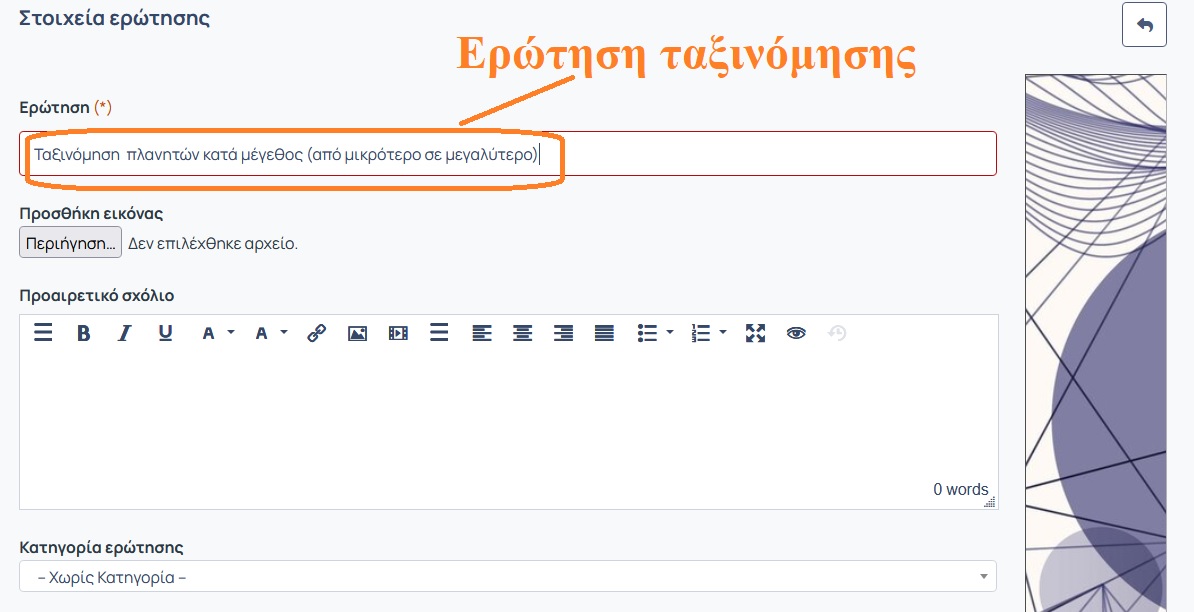The image size is (1194, 612).
Task: Click the three-line icon after the media icon
Action: pyautogui.click(x=439, y=333)
